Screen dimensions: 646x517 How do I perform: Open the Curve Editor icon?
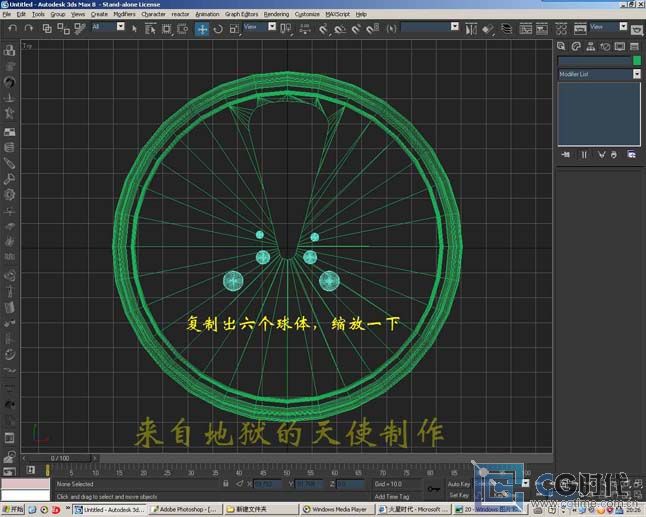525,28
